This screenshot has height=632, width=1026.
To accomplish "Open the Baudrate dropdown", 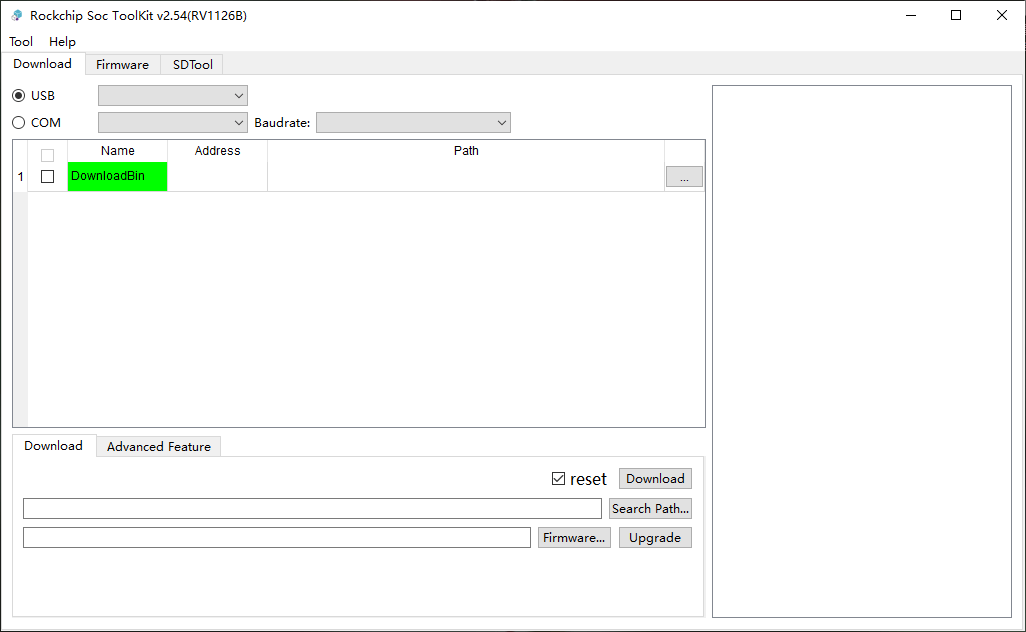I will pos(414,122).
